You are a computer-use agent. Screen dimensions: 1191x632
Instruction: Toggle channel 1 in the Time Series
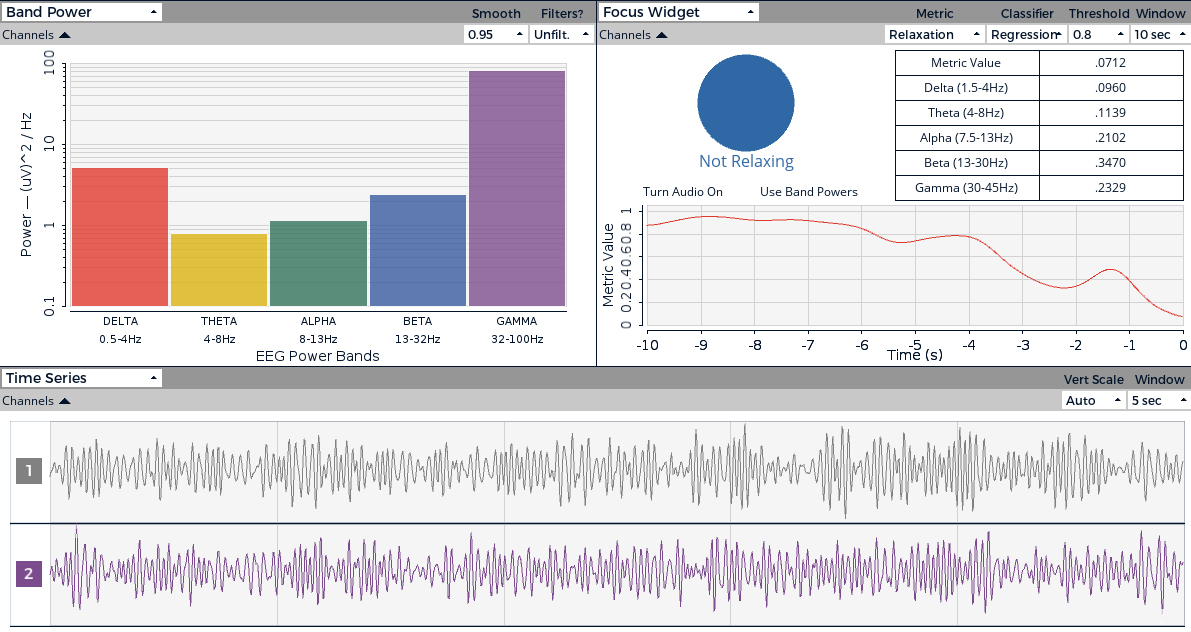tap(27, 470)
